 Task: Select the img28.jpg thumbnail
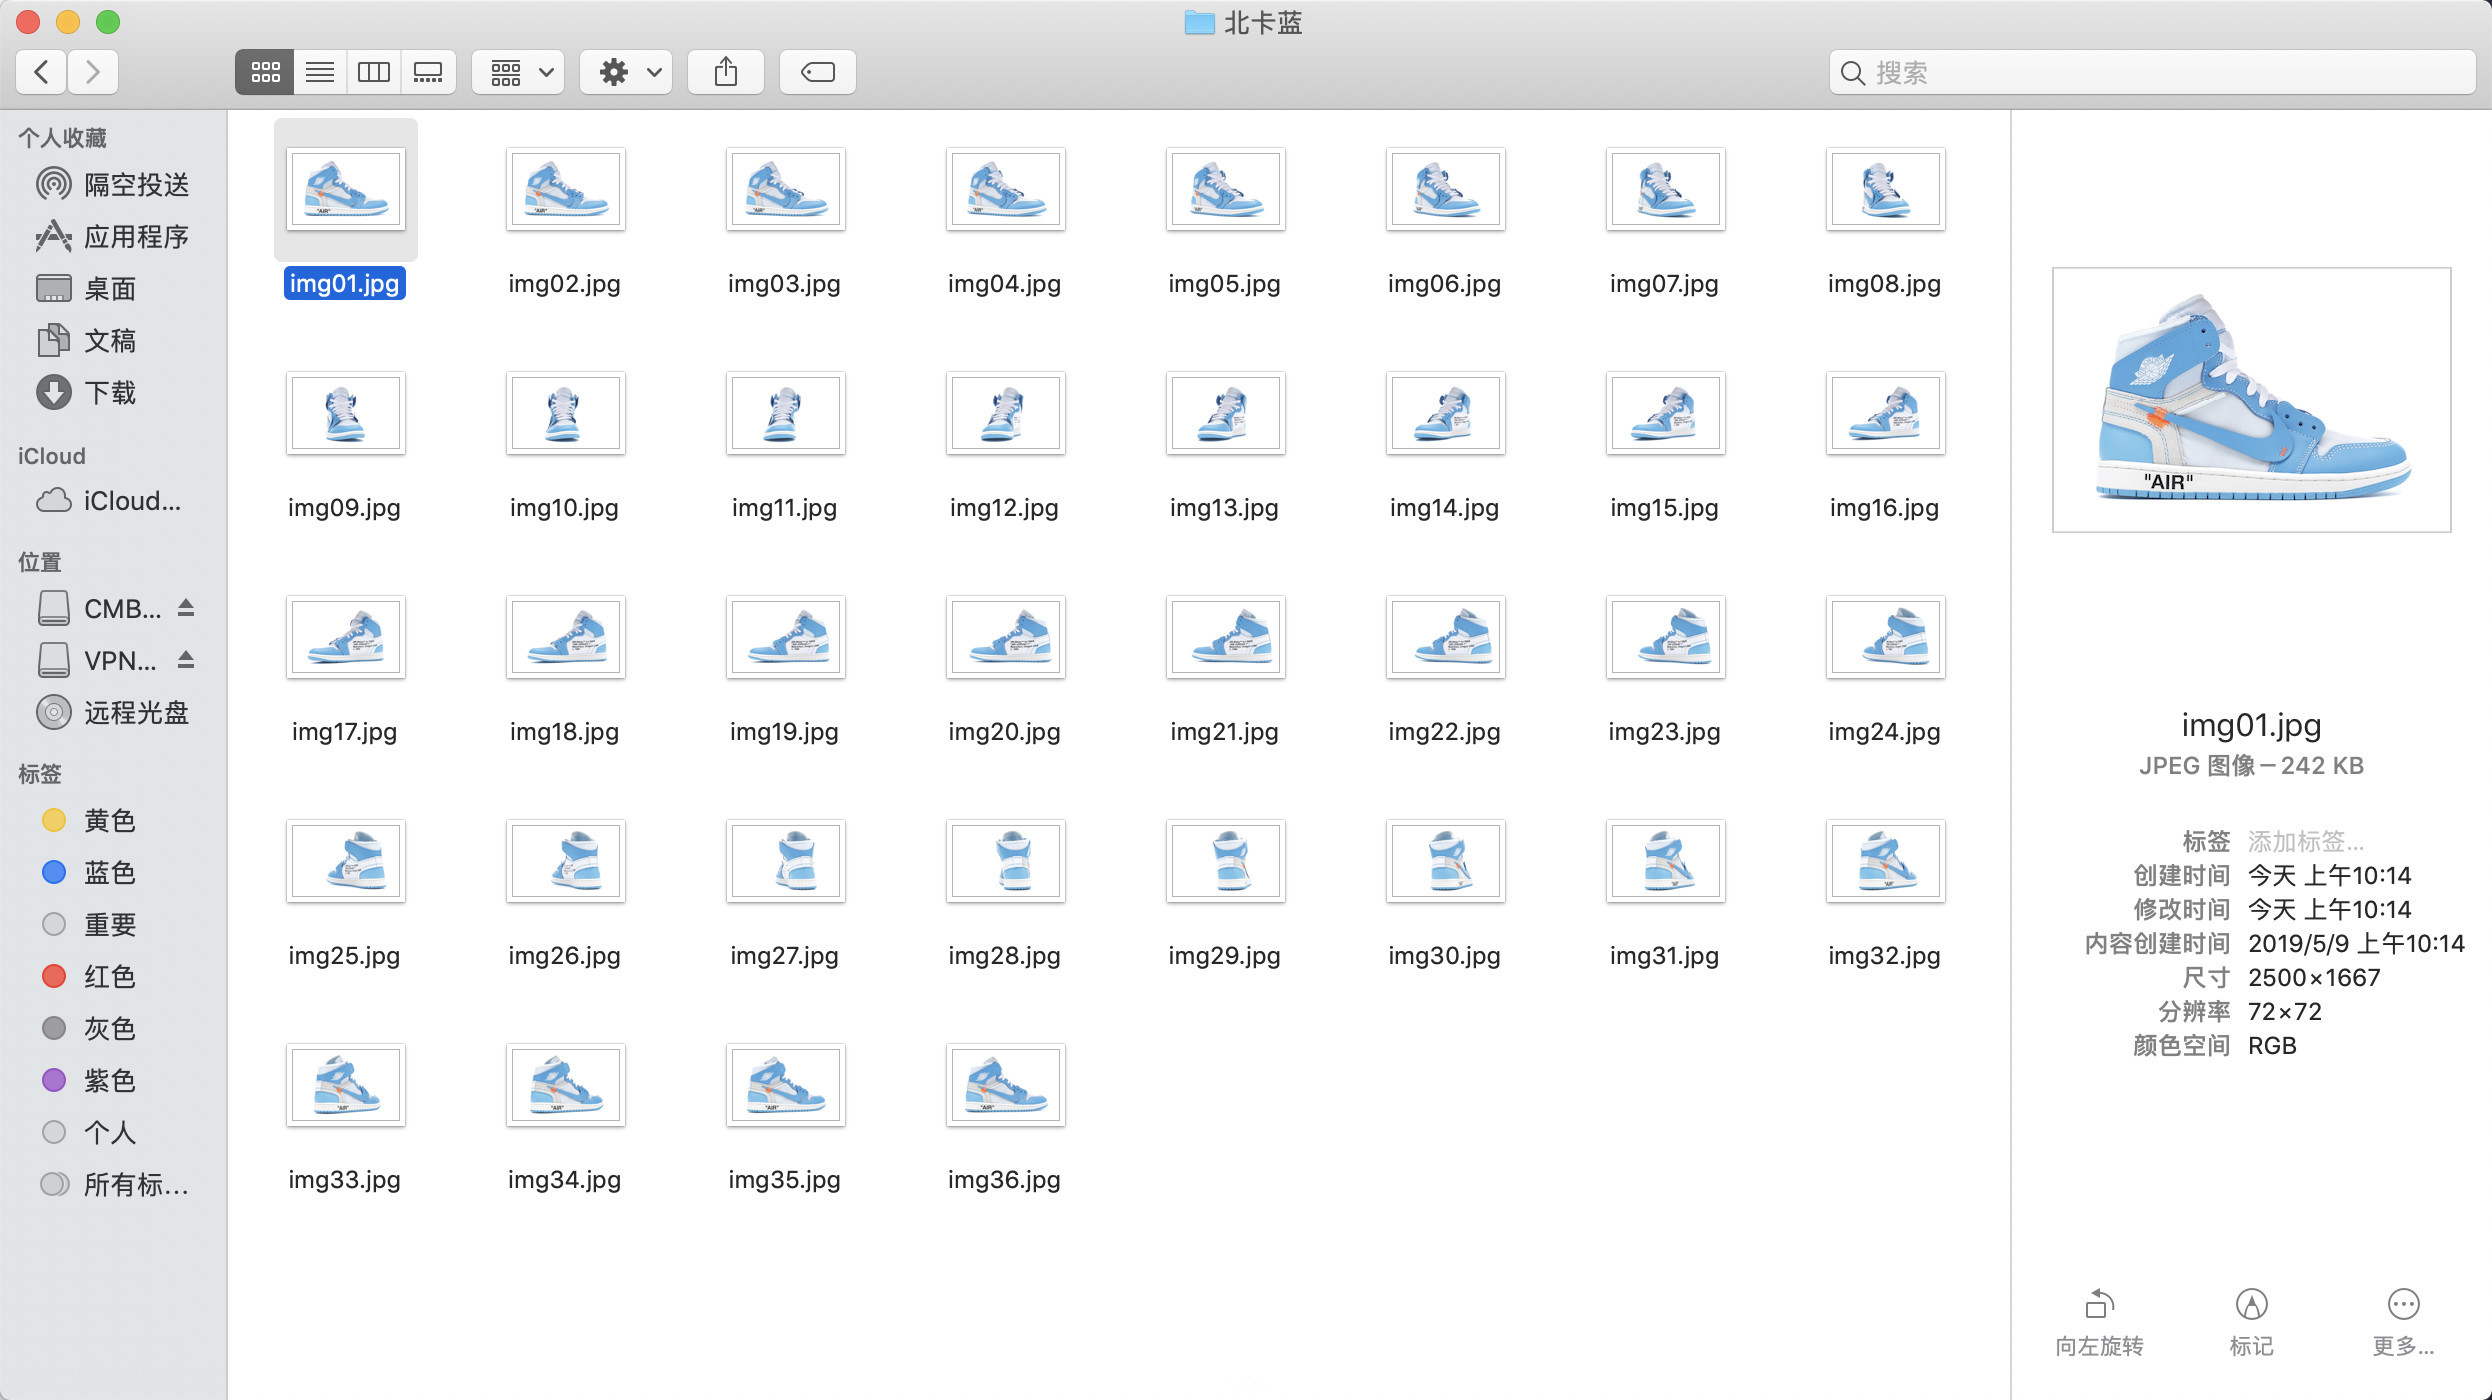pos(1006,861)
